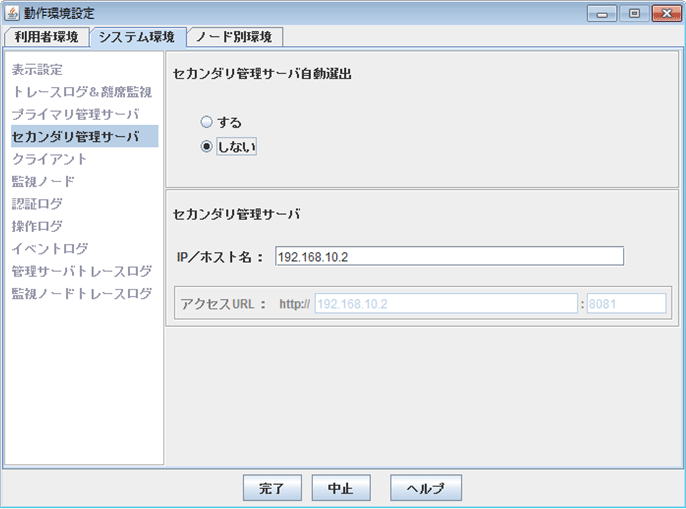Open the ノード別環境 tab

pyautogui.click(x=234, y=37)
